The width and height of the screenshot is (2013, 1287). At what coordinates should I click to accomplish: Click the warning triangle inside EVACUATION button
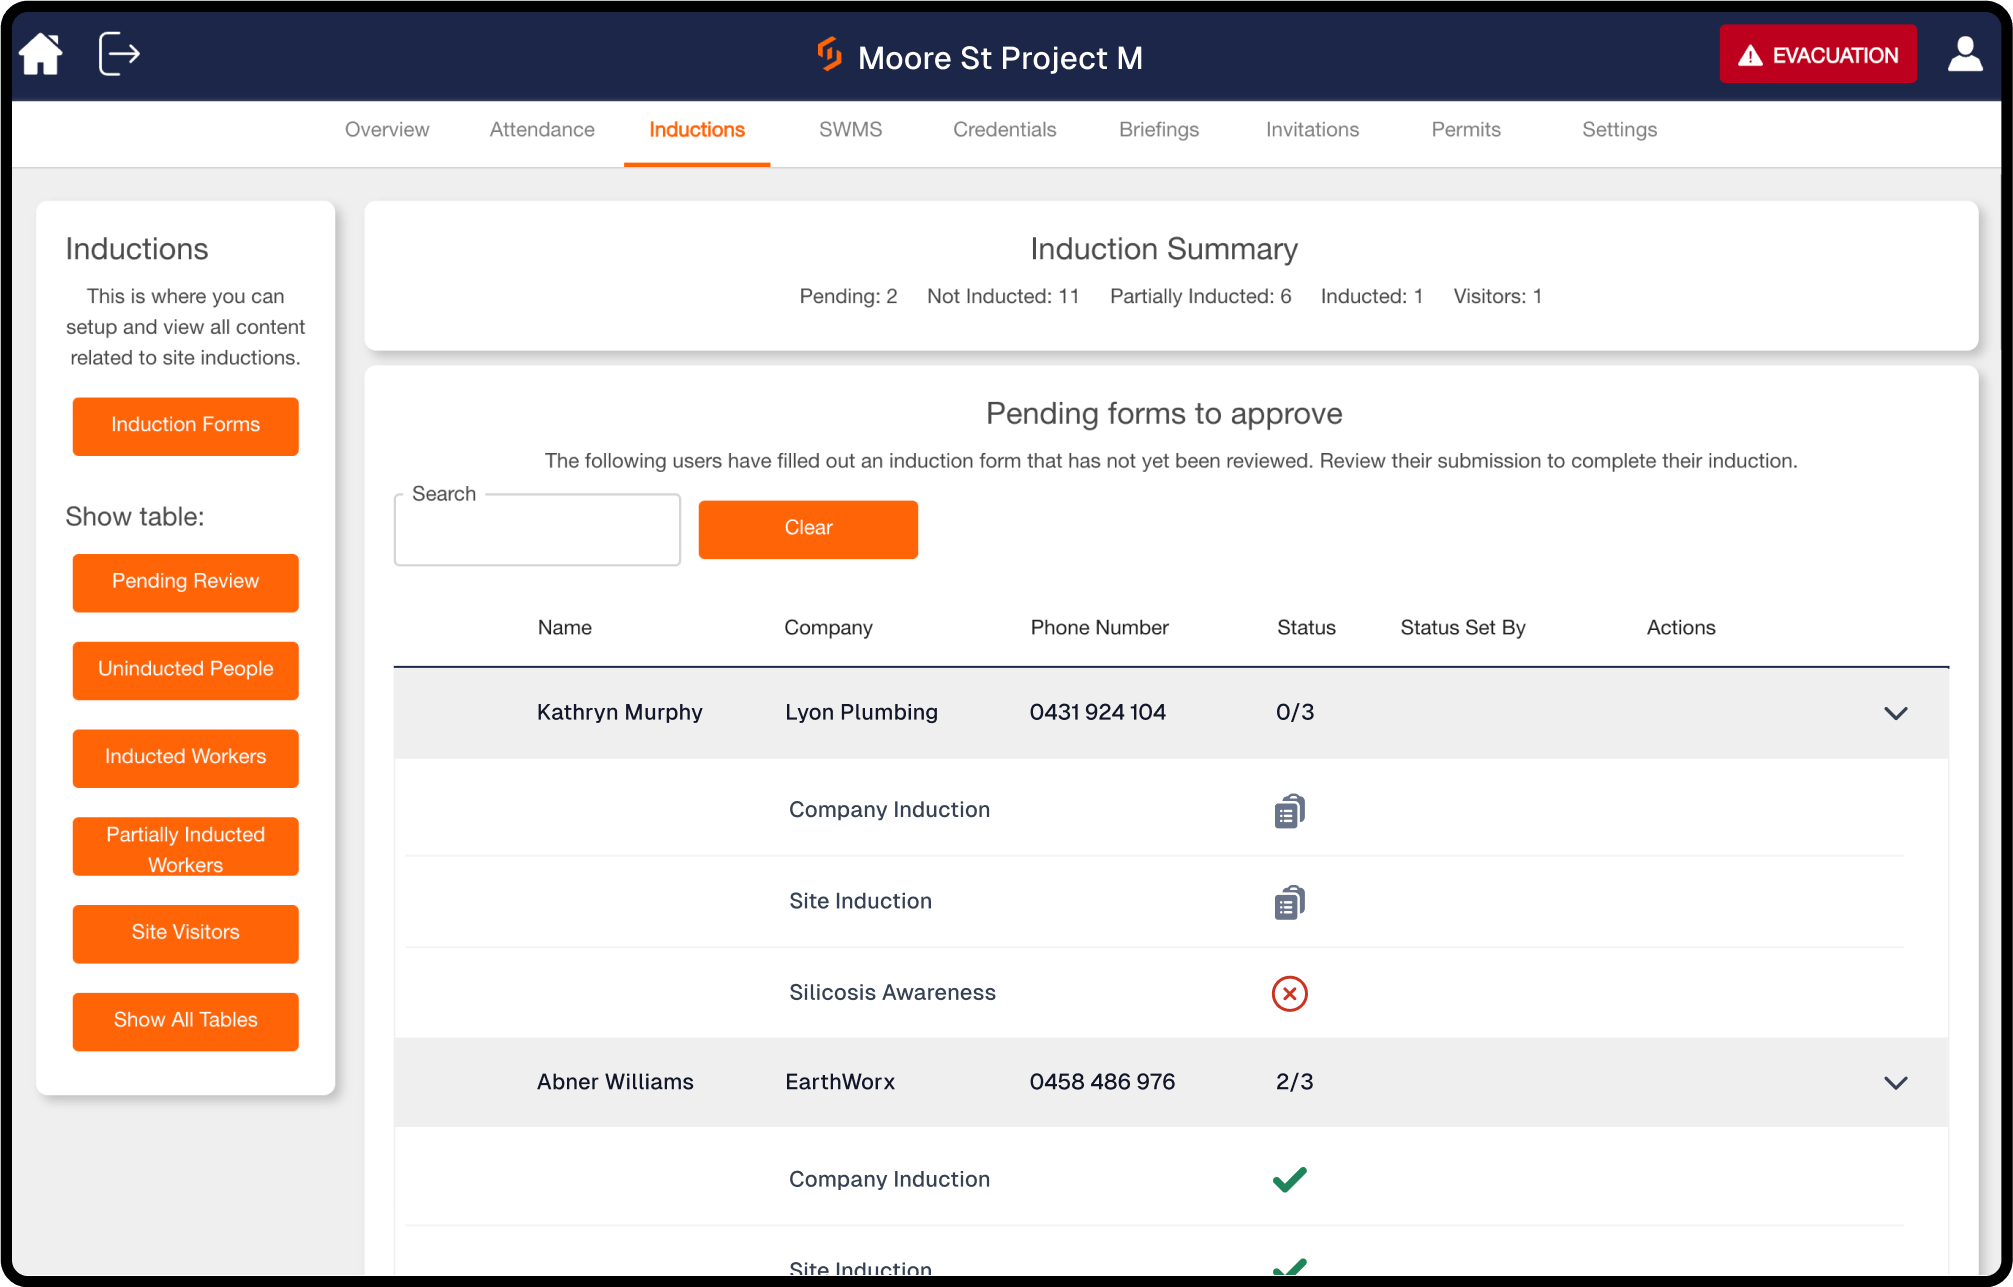click(x=1752, y=57)
